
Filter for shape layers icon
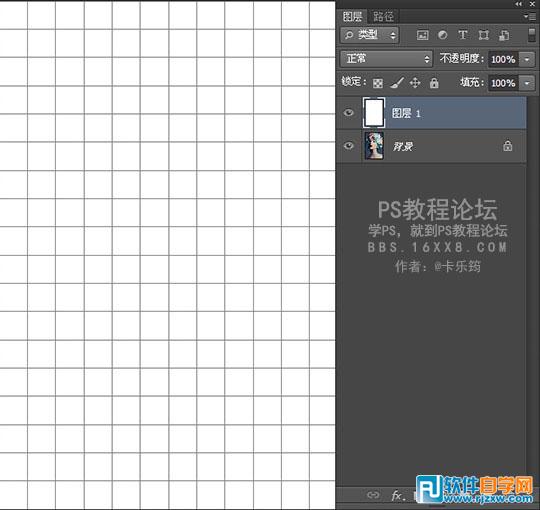pyautogui.click(x=484, y=35)
